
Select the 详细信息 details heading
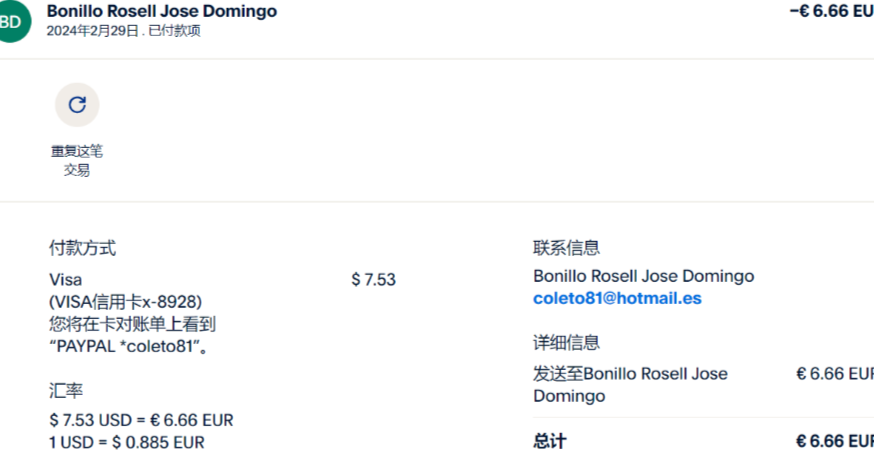click(x=566, y=342)
